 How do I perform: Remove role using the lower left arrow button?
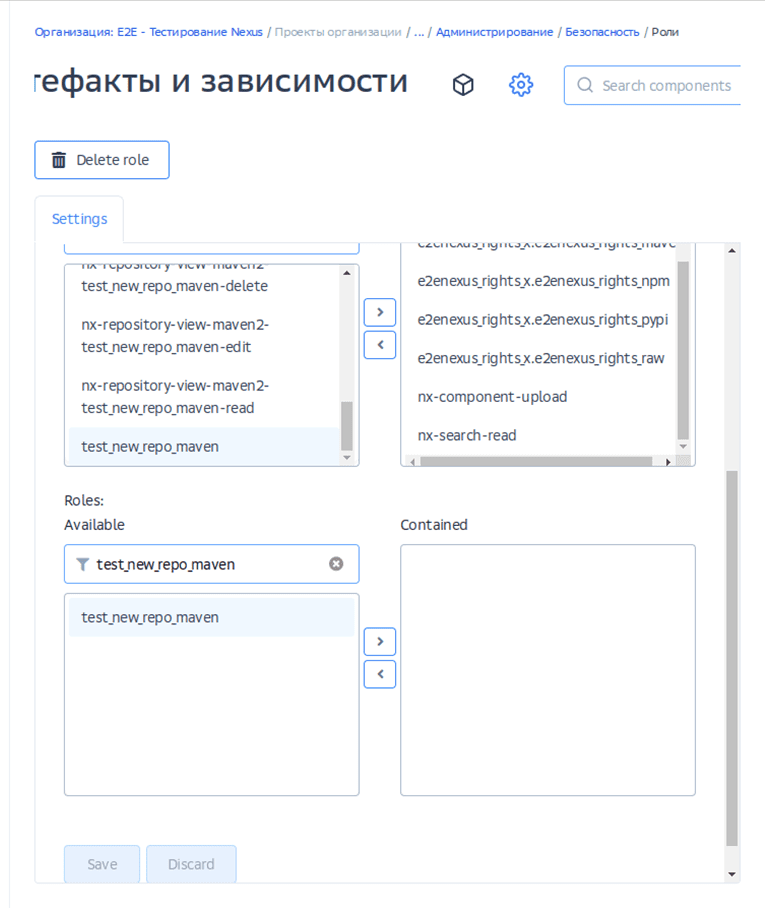(x=380, y=674)
